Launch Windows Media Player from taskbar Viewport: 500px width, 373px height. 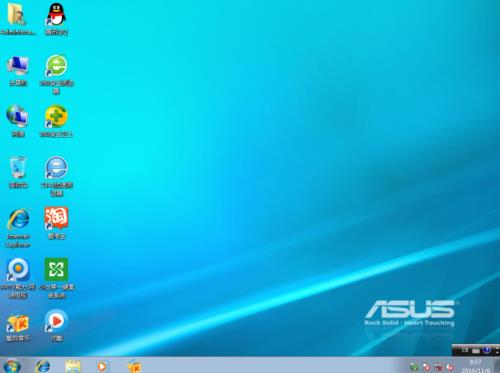[x=102, y=367]
